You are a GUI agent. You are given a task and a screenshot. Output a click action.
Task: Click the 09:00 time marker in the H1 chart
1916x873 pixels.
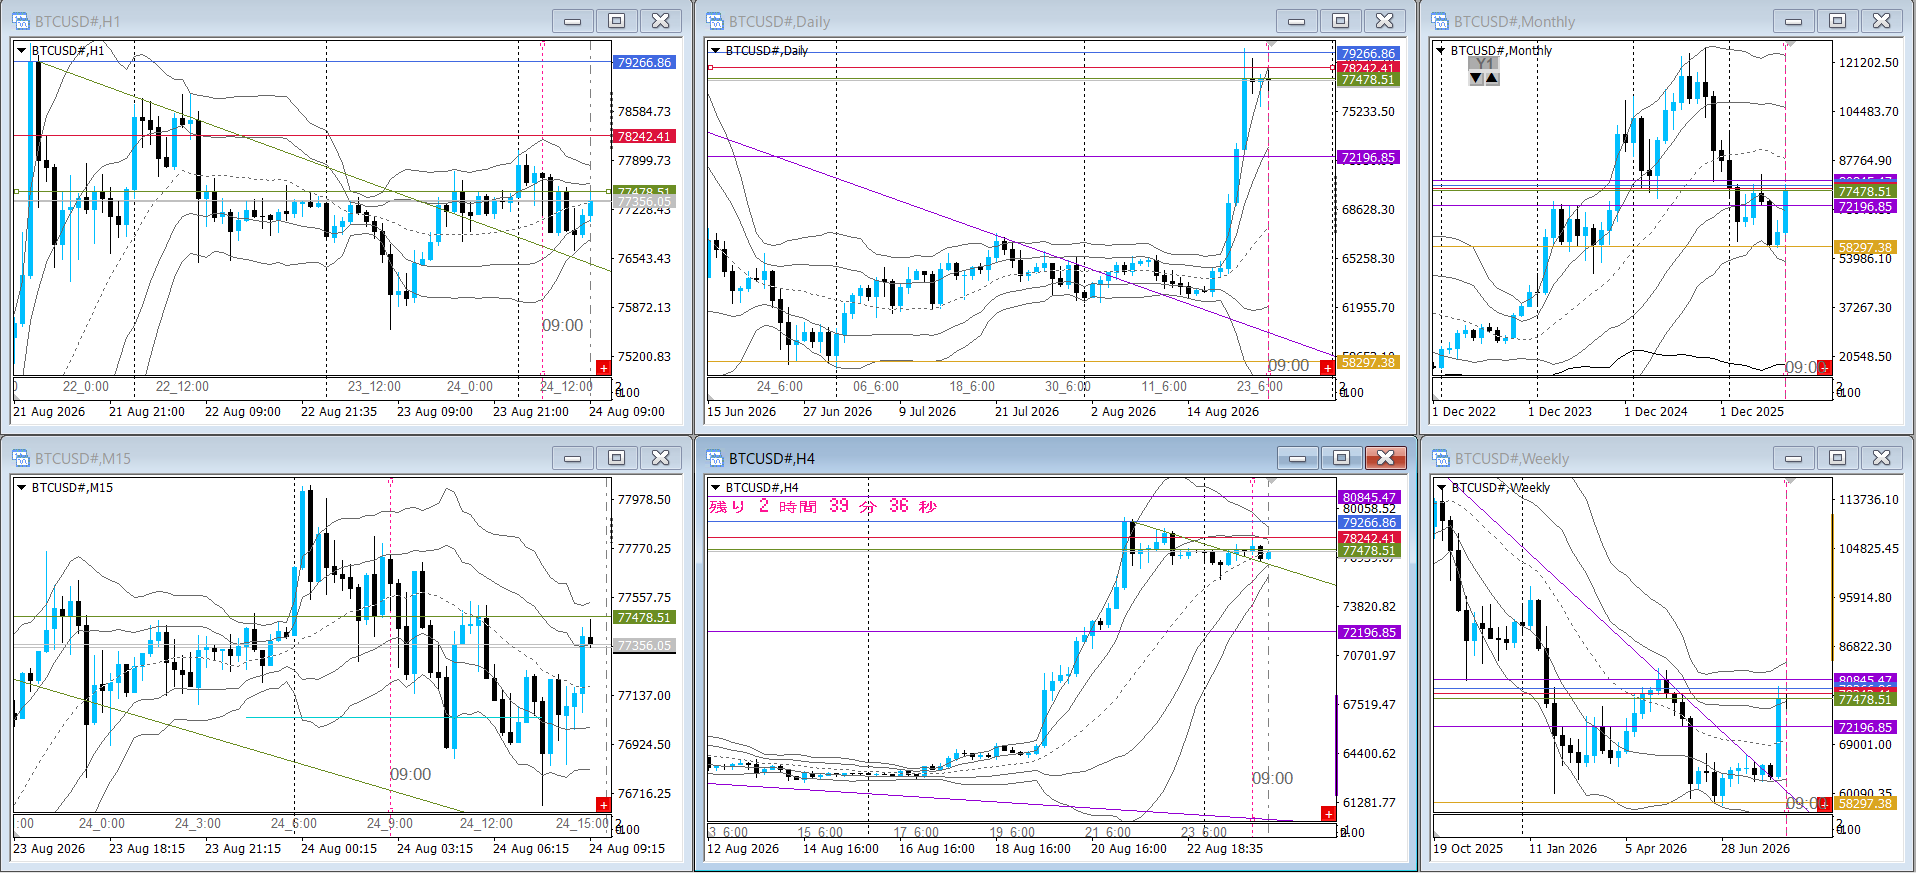pos(562,325)
